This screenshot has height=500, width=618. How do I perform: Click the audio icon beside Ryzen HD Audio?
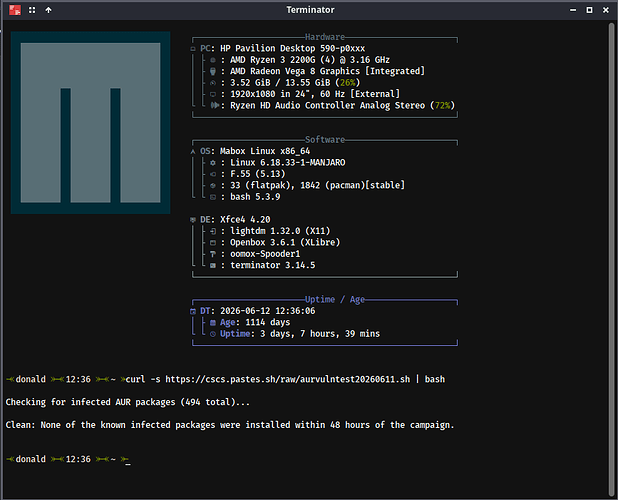[214, 105]
